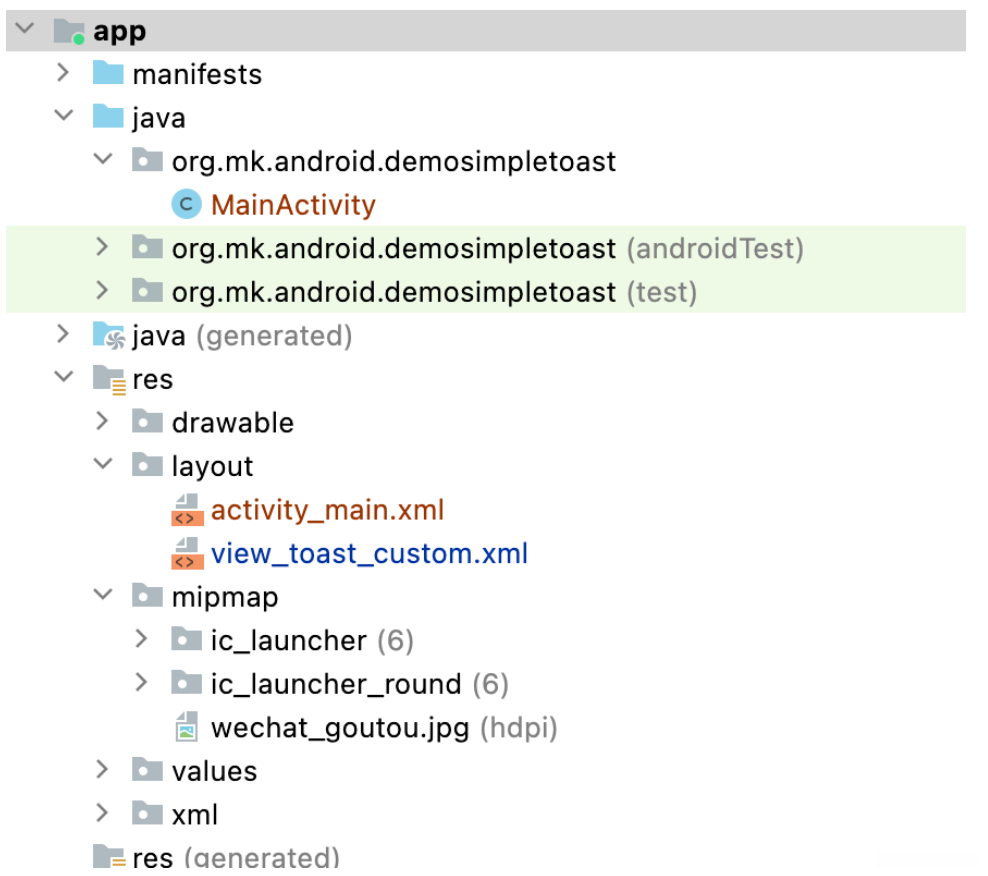Viewport: 988px width, 876px height.
Task: Click the manifests folder icon
Action: click(x=108, y=74)
